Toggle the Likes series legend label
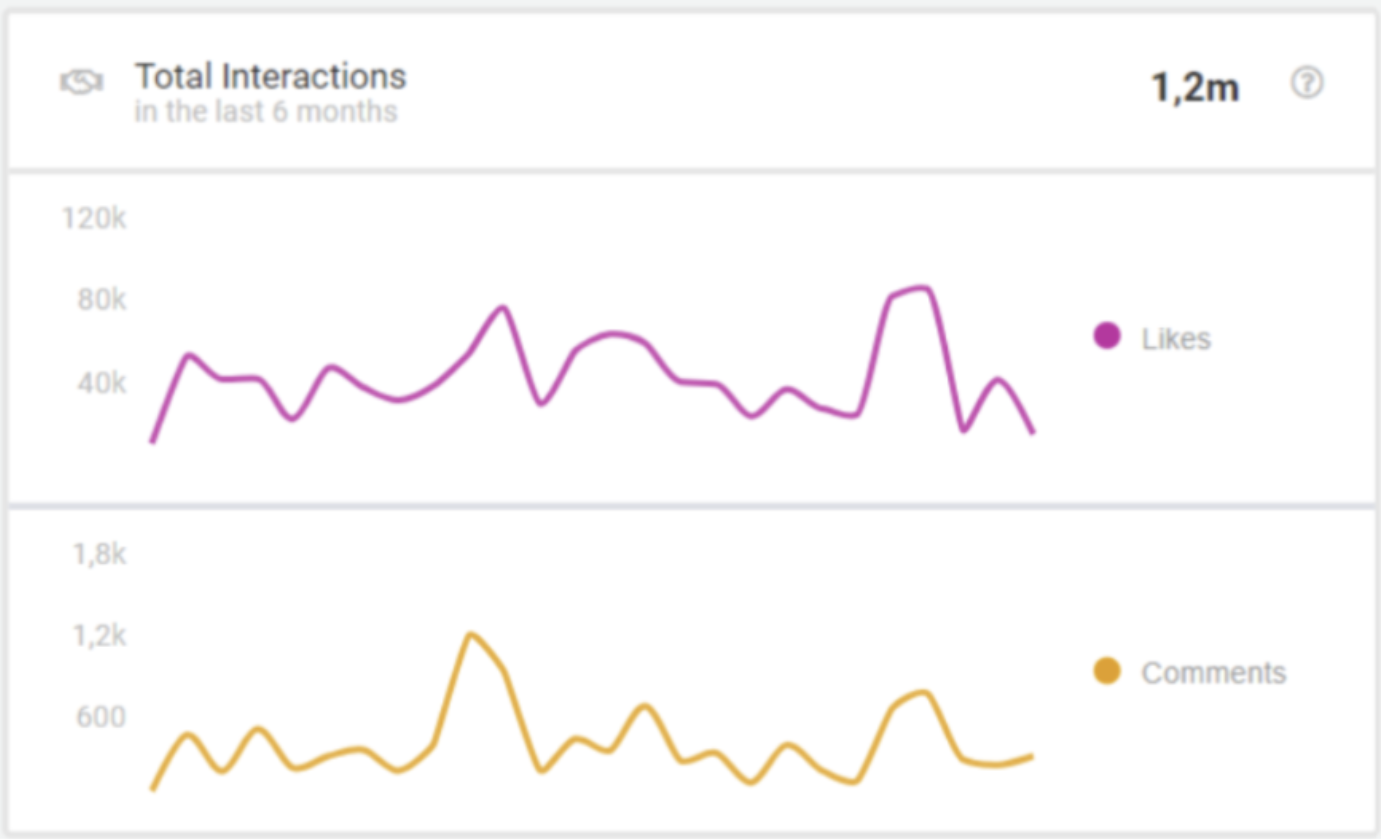Viewport: 1386px width, 840px height. (1176, 339)
